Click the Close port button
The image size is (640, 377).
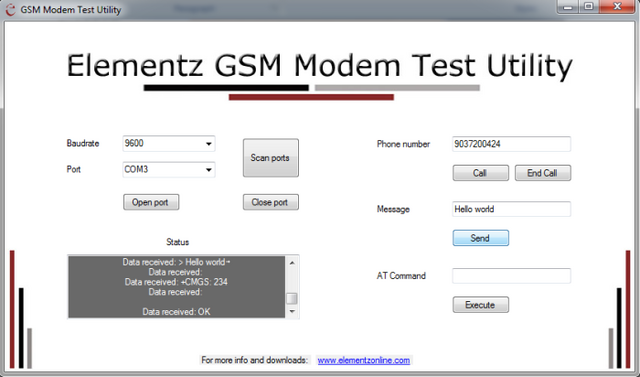(x=271, y=202)
